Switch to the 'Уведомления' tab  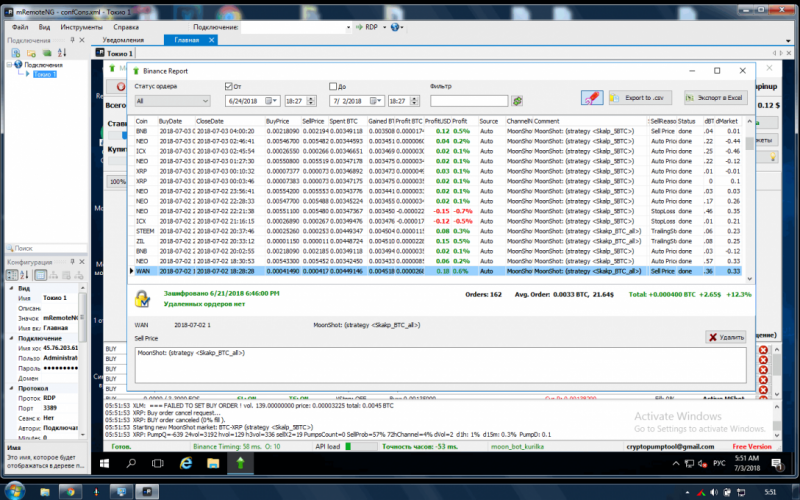pyautogui.click(x=123, y=41)
